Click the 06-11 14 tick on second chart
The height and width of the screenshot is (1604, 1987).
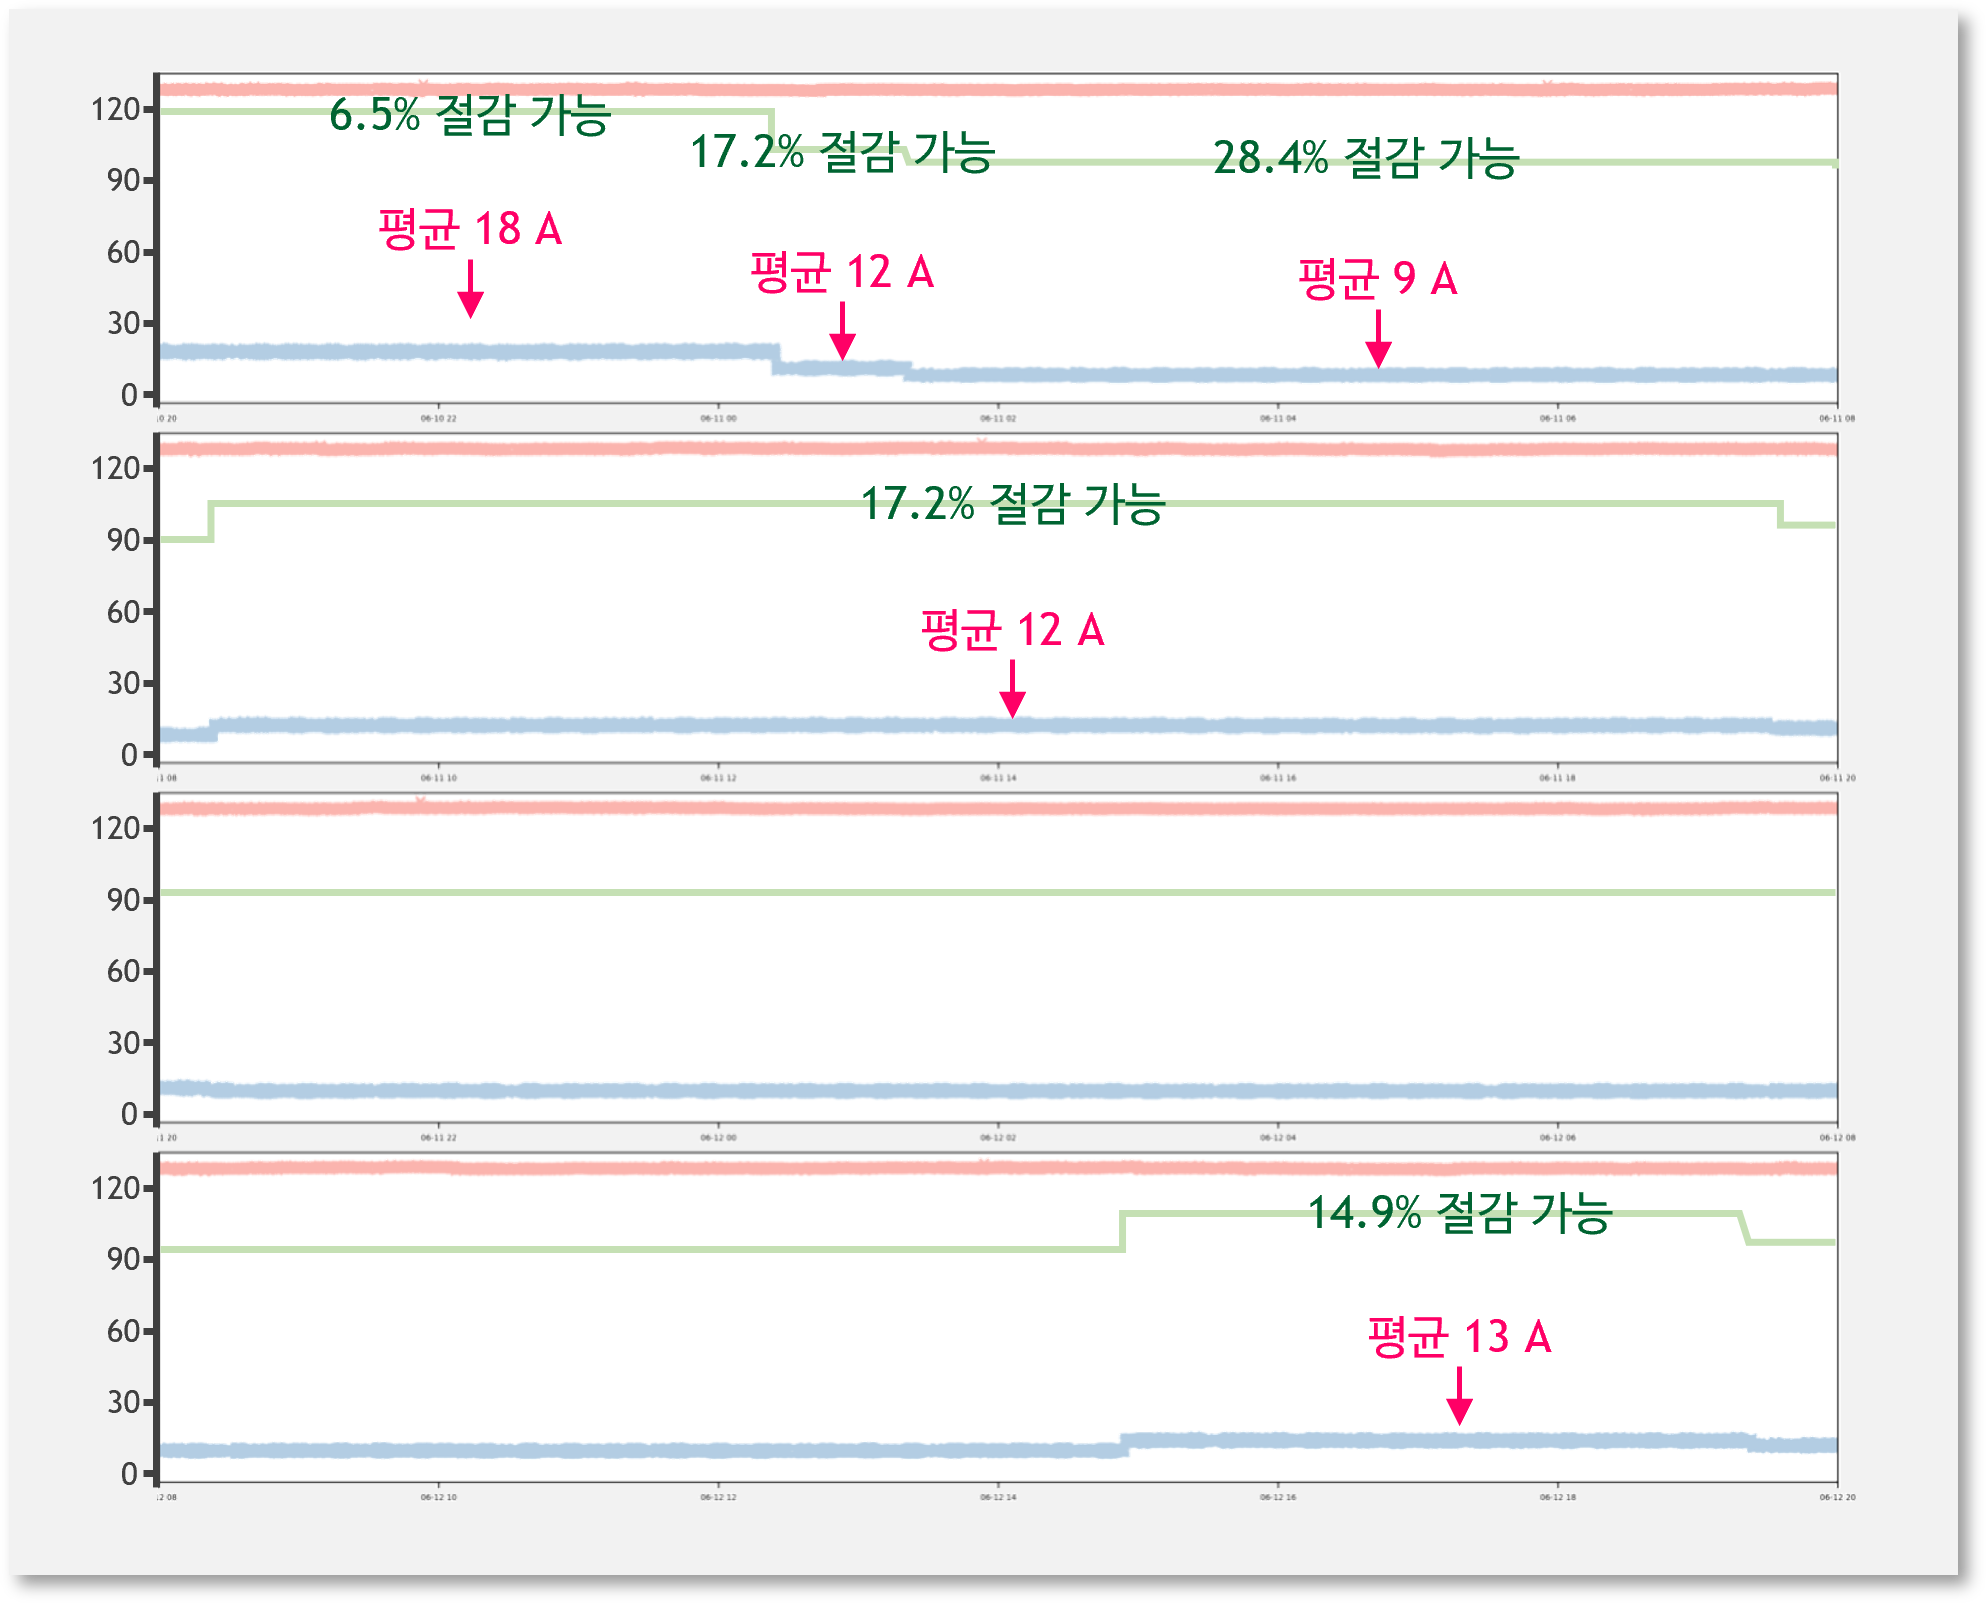pos(998,777)
